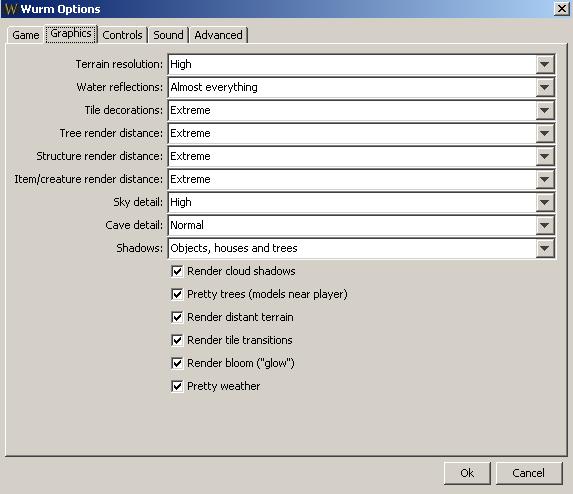Go to the Sound tab
Viewport: 573px width, 494px height.
168,35
